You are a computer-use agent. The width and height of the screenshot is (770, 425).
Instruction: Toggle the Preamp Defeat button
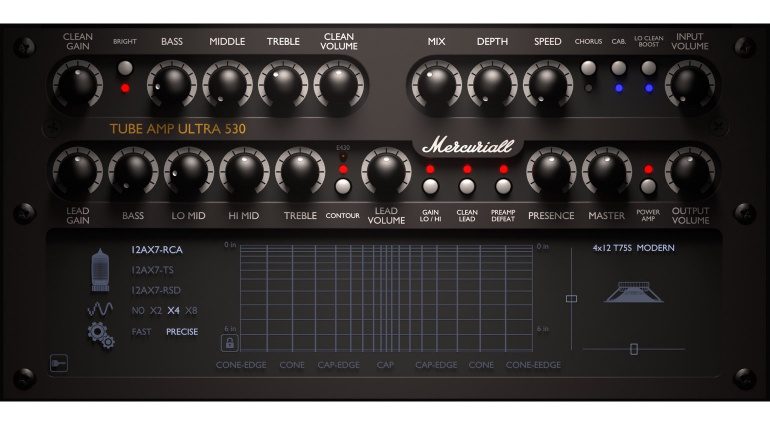[x=503, y=186]
